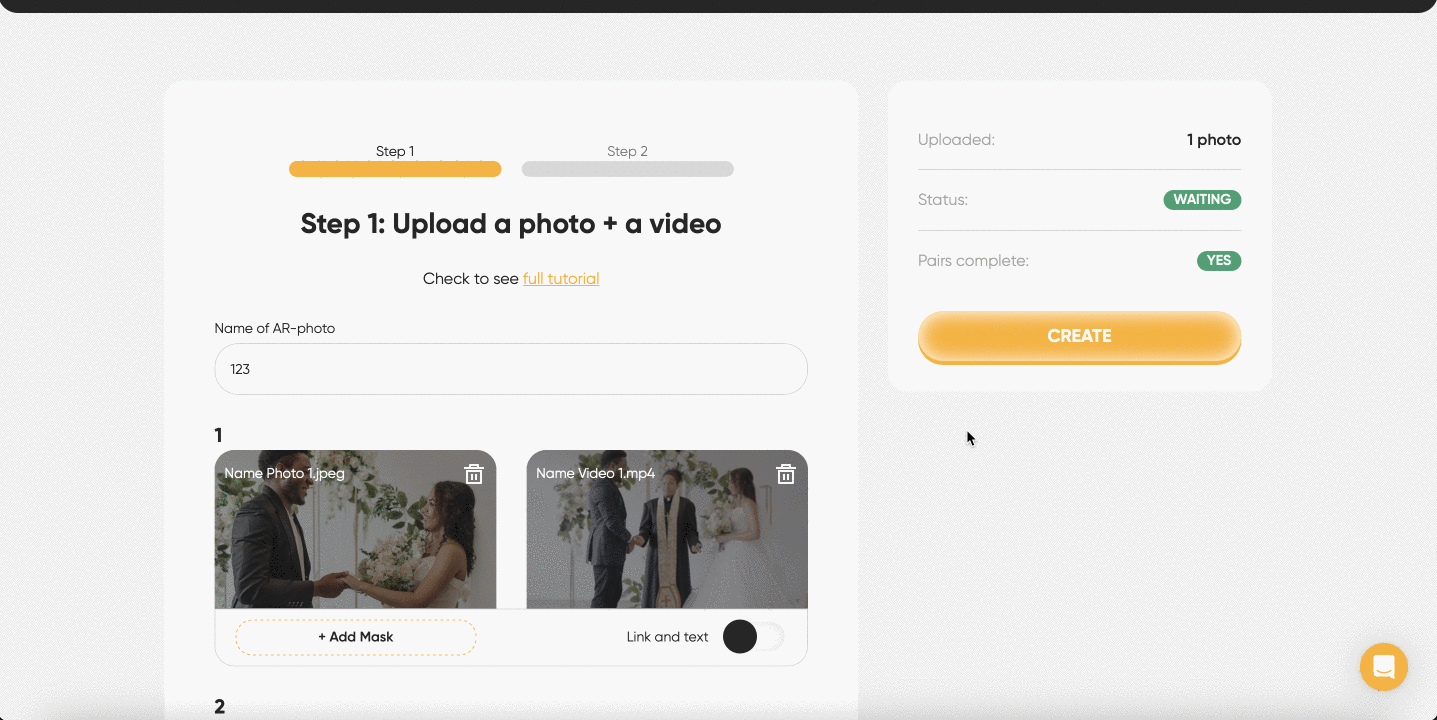Switch to Step 2 progress tab

click(627, 161)
